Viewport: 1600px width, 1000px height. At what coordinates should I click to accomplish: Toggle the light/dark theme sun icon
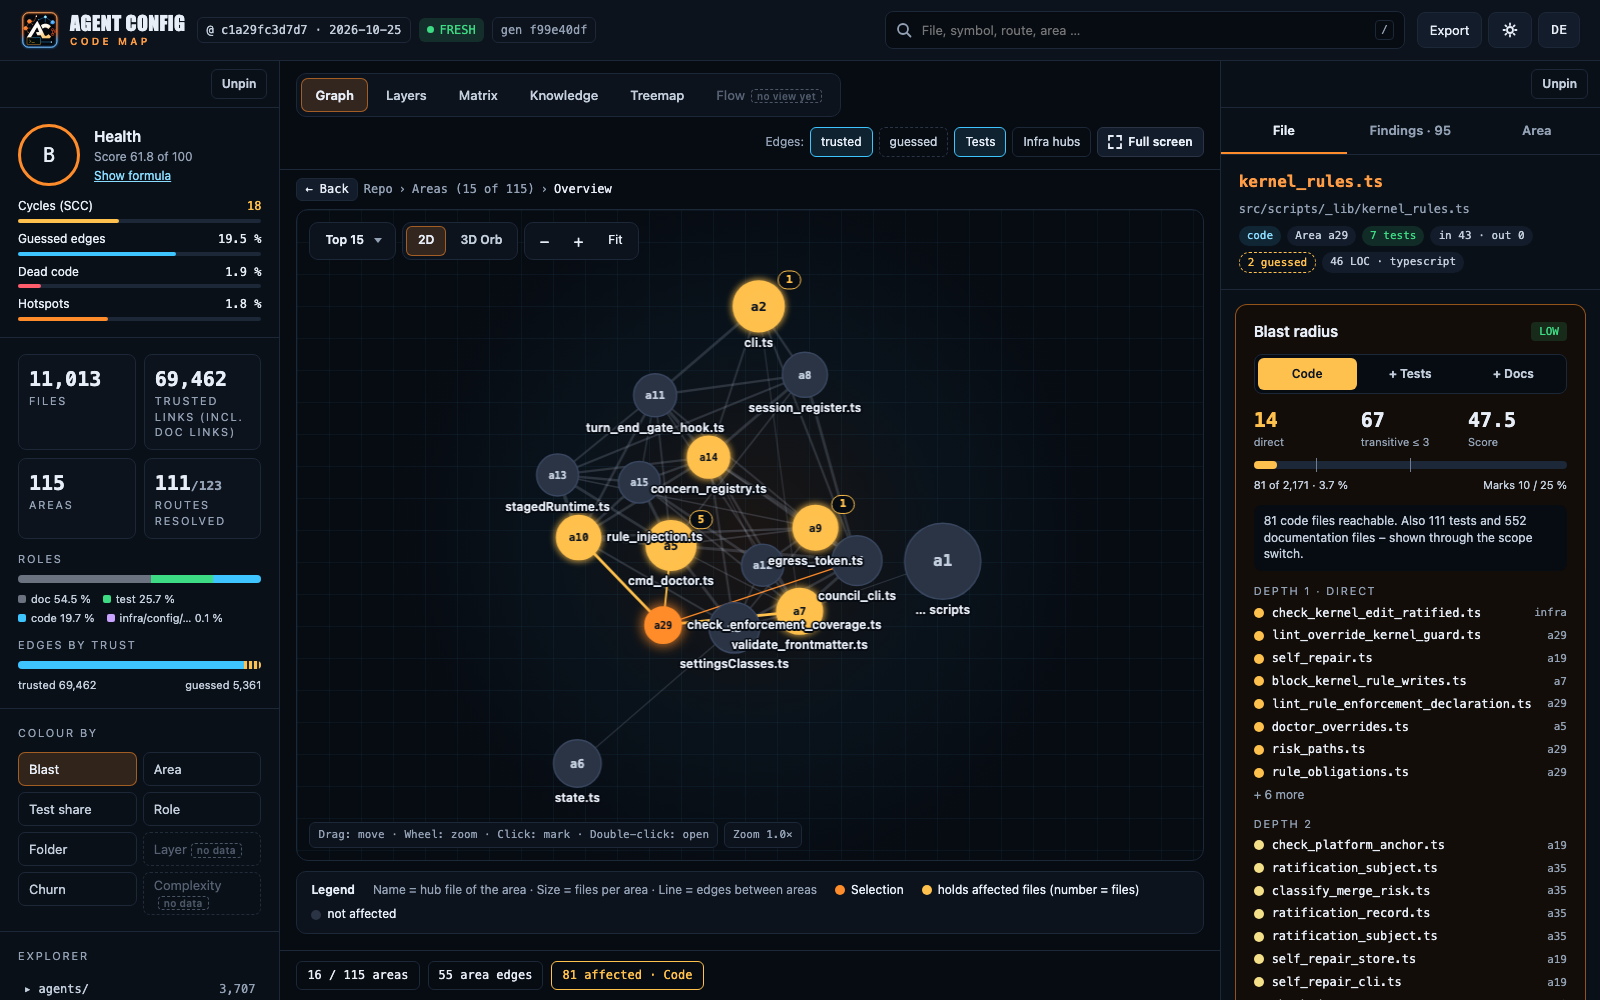click(1510, 30)
